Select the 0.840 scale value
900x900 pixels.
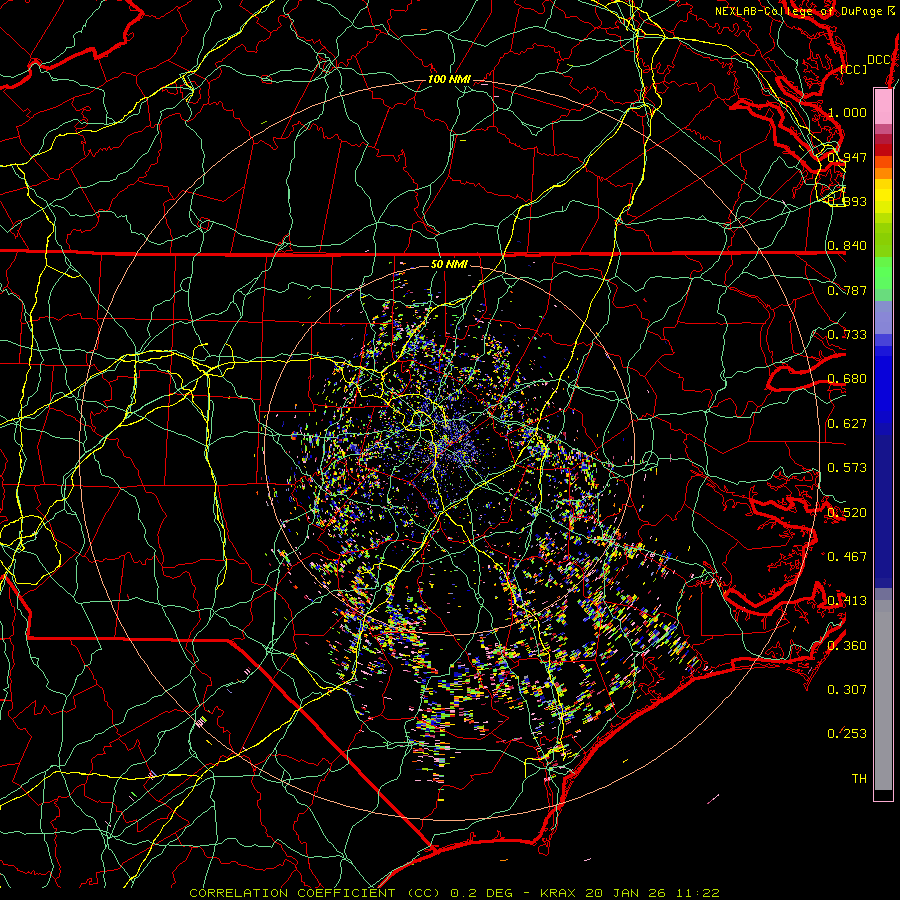click(847, 246)
